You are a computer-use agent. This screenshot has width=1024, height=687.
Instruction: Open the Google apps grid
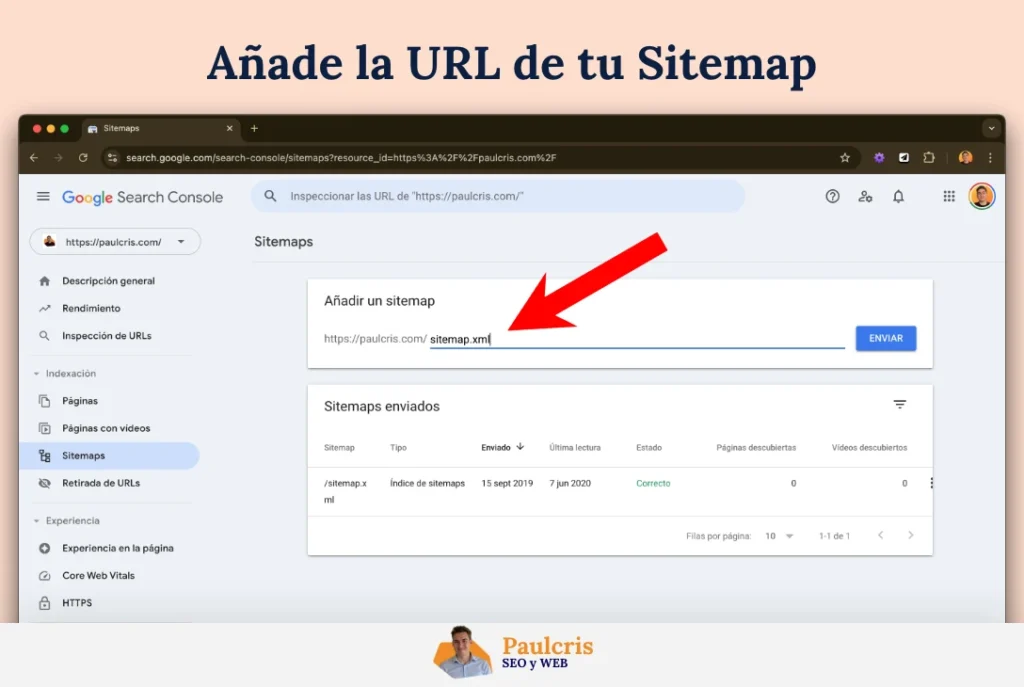coord(949,197)
